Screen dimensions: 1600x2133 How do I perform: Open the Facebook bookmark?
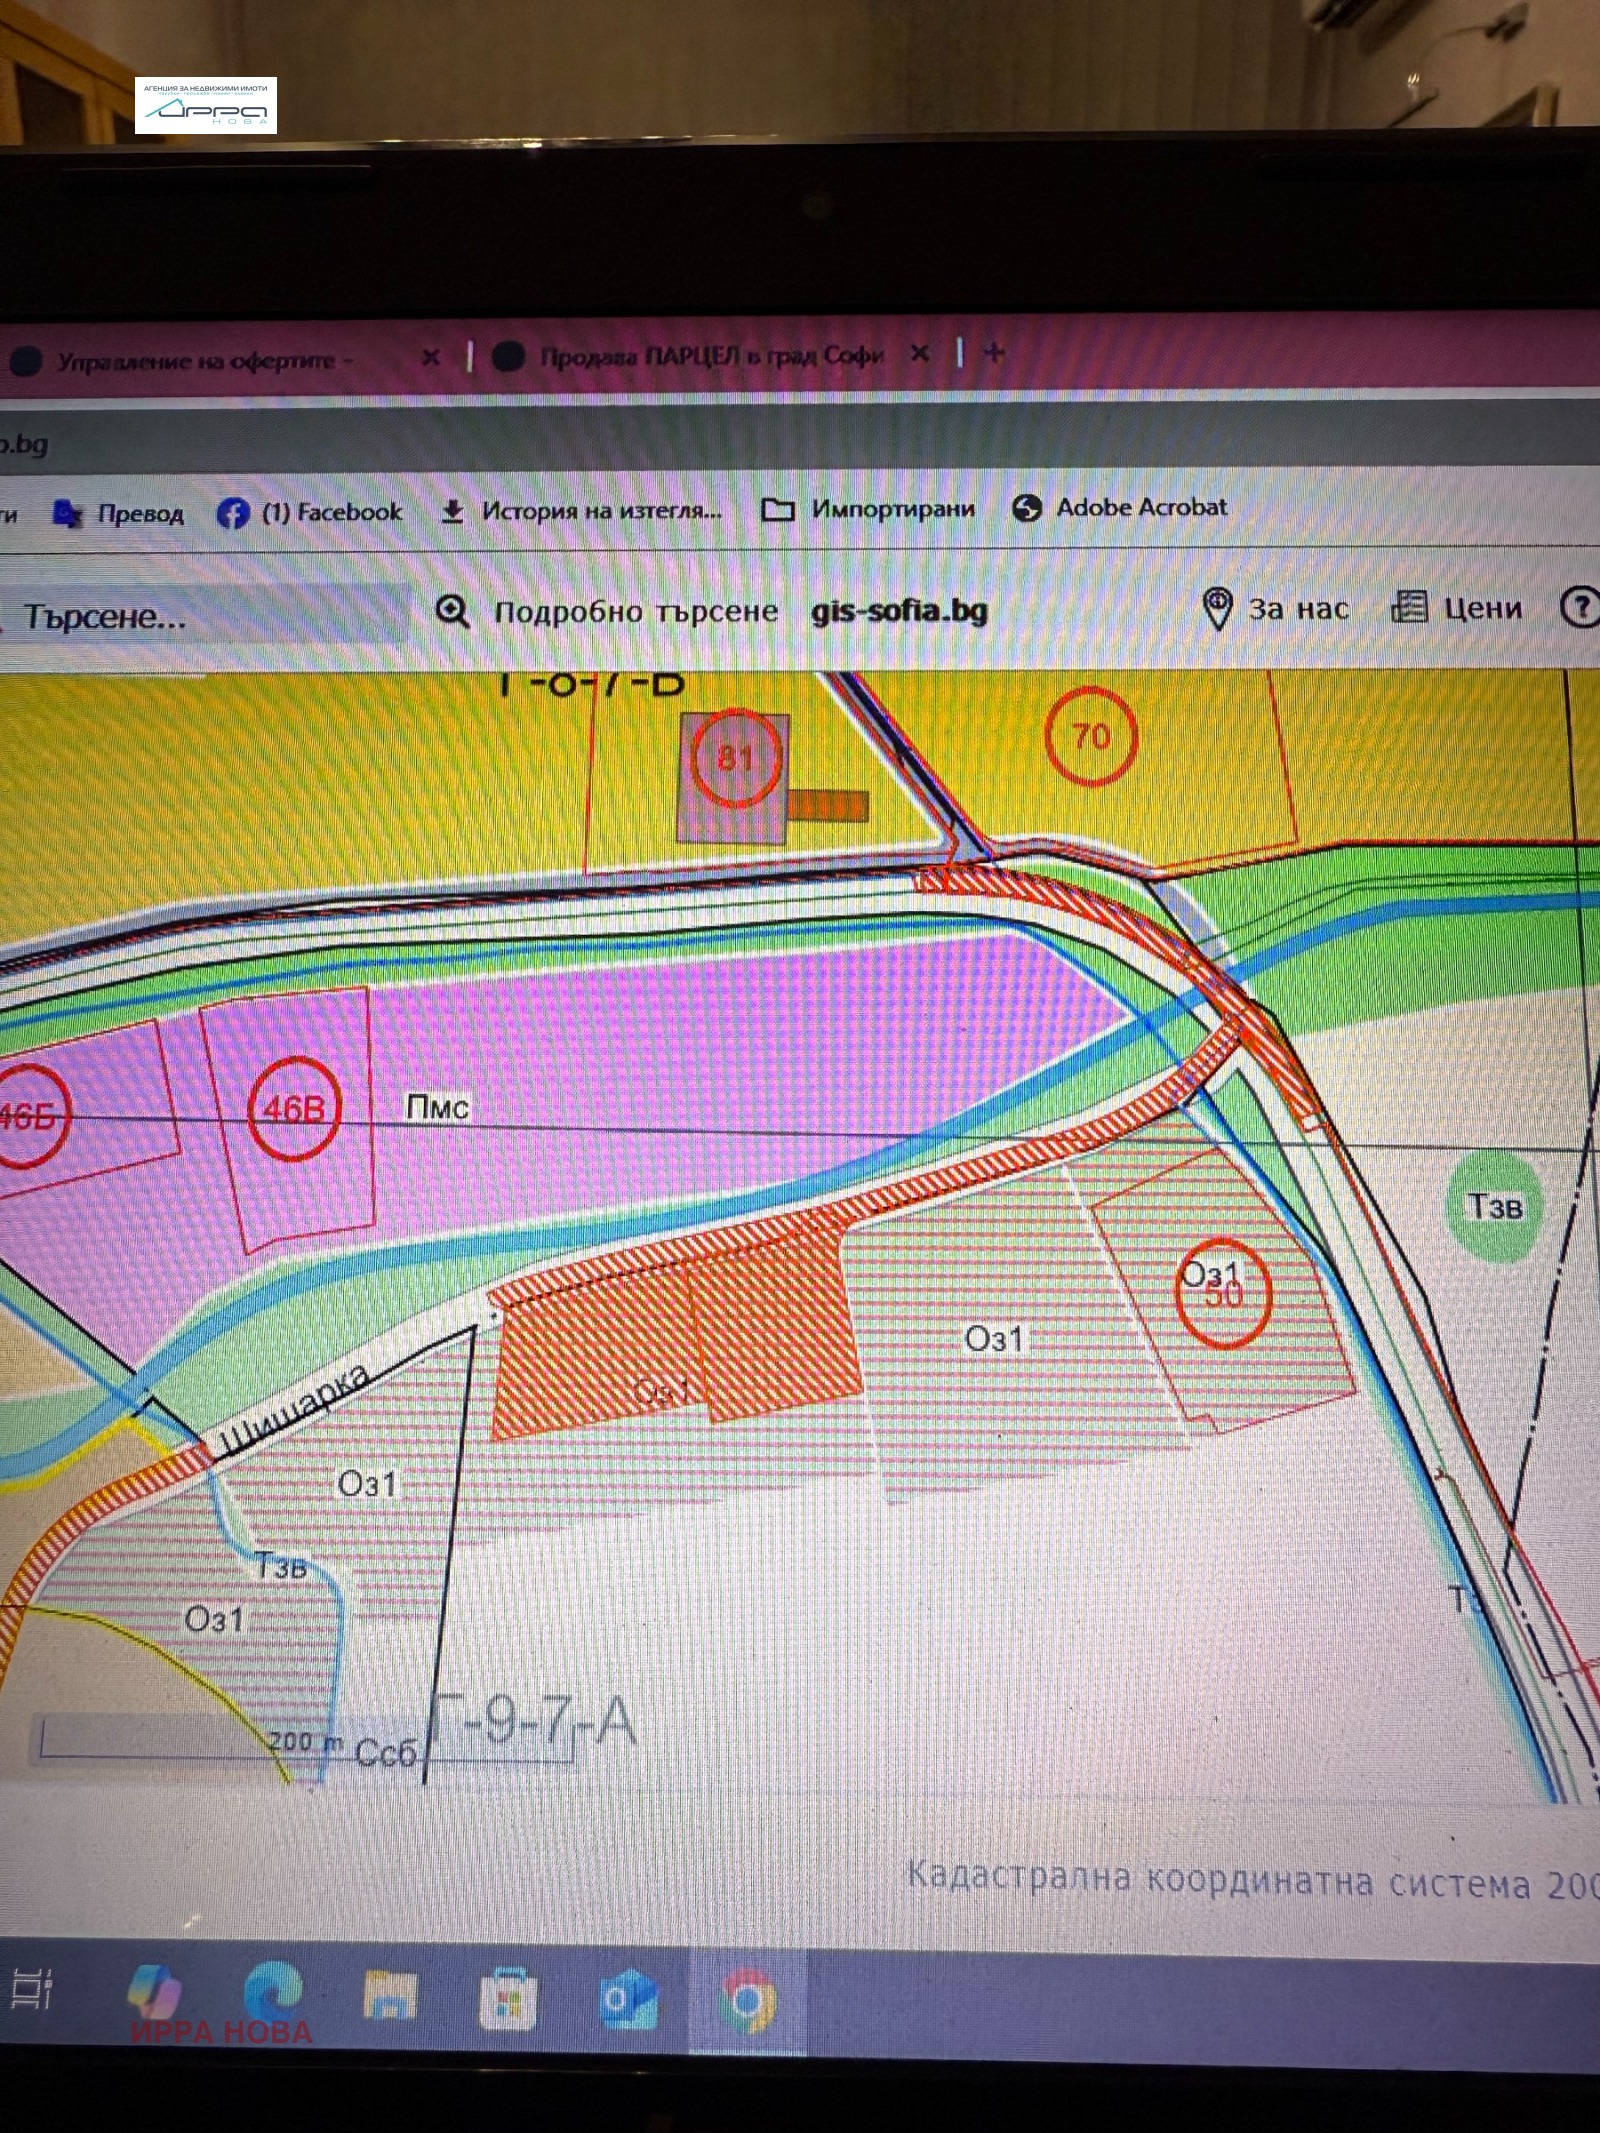coord(310,513)
